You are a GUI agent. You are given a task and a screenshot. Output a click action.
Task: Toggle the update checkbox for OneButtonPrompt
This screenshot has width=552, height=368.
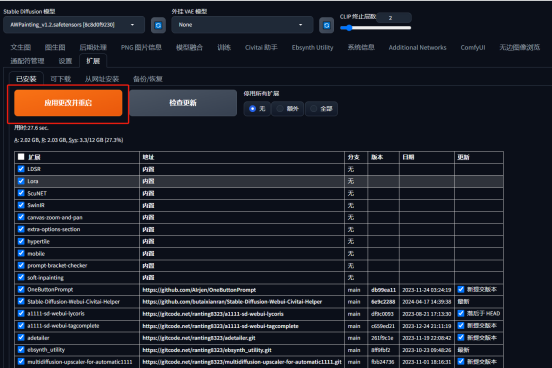(461, 289)
